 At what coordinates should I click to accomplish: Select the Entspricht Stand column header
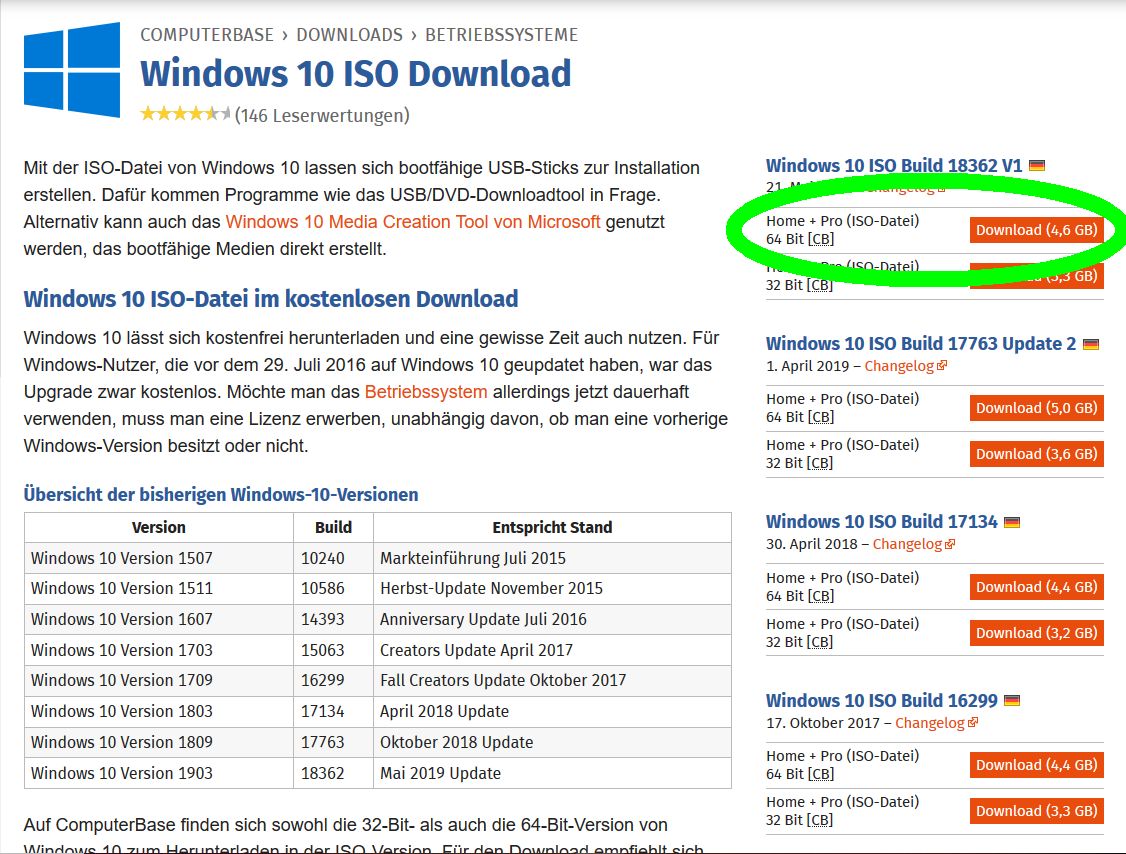pos(552,527)
